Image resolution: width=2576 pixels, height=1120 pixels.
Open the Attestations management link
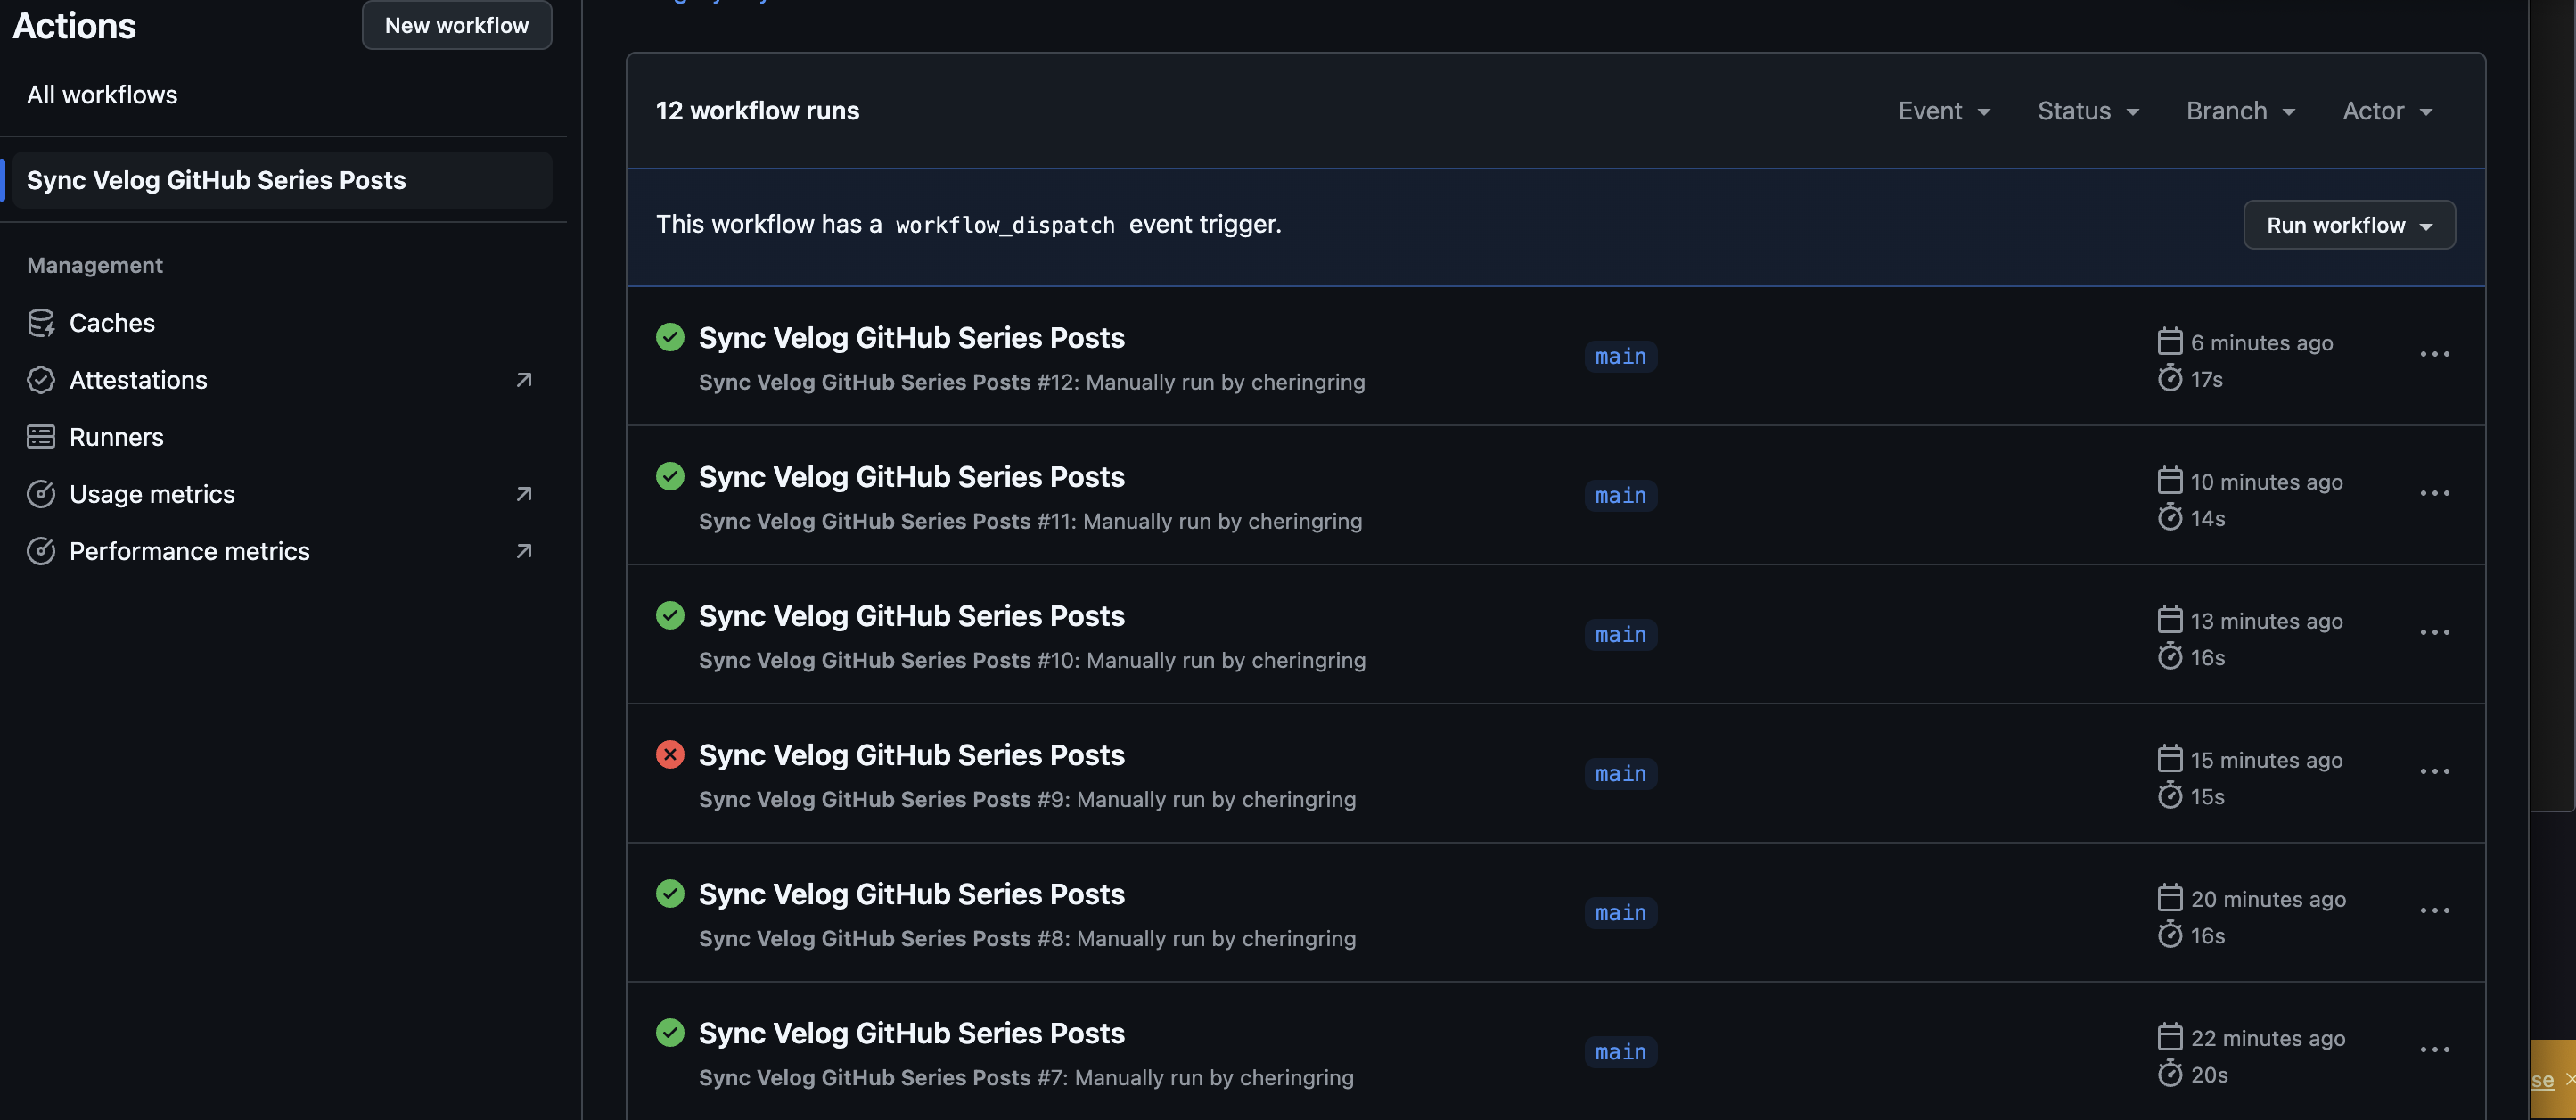pos(138,380)
